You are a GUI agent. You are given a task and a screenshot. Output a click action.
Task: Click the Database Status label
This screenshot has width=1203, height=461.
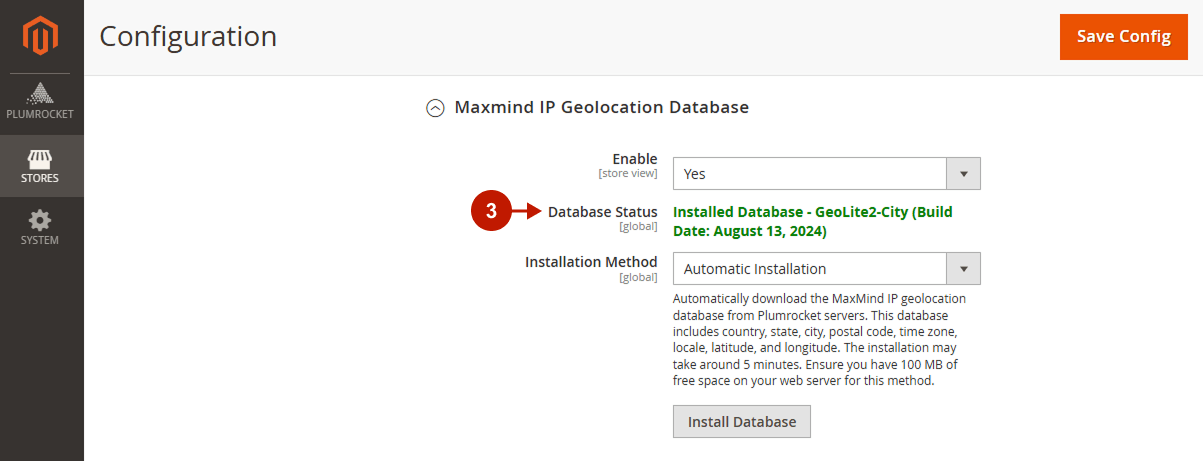(x=602, y=211)
